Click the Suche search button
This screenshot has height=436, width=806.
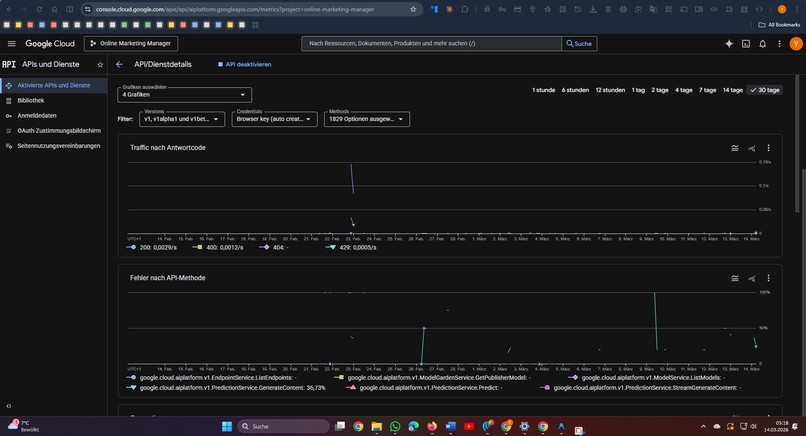pos(579,44)
